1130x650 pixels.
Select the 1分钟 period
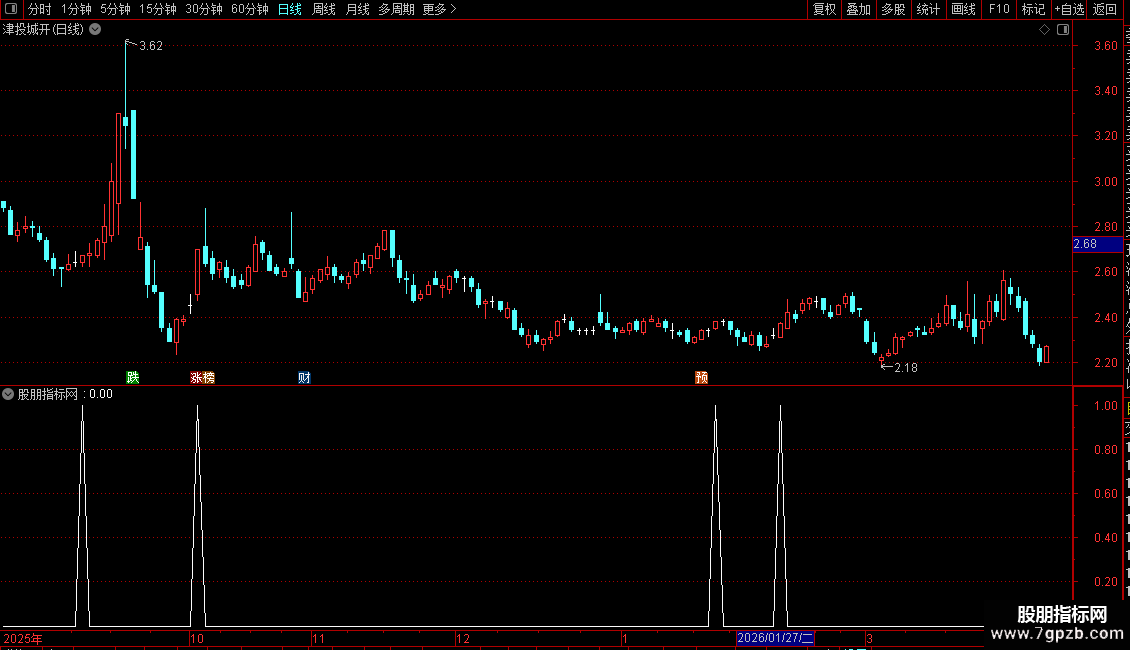(x=76, y=9)
